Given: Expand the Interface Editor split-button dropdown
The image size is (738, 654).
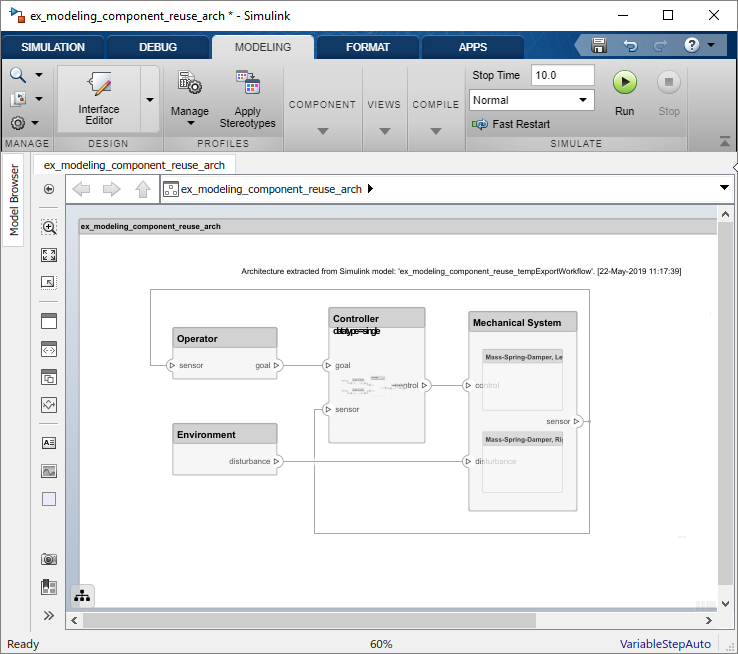Looking at the screenshot, I should pyautogui.click(x=150, y=99).
